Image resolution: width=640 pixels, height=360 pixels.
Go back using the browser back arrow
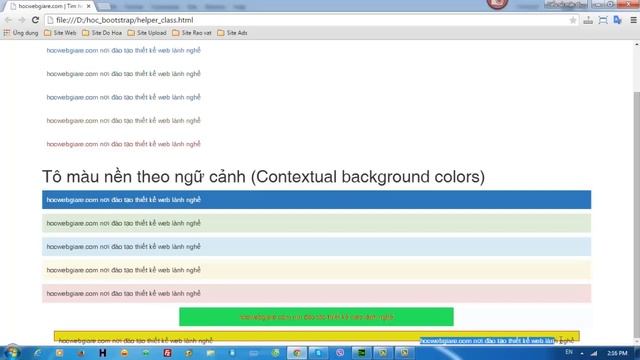(x=8, y=20)
